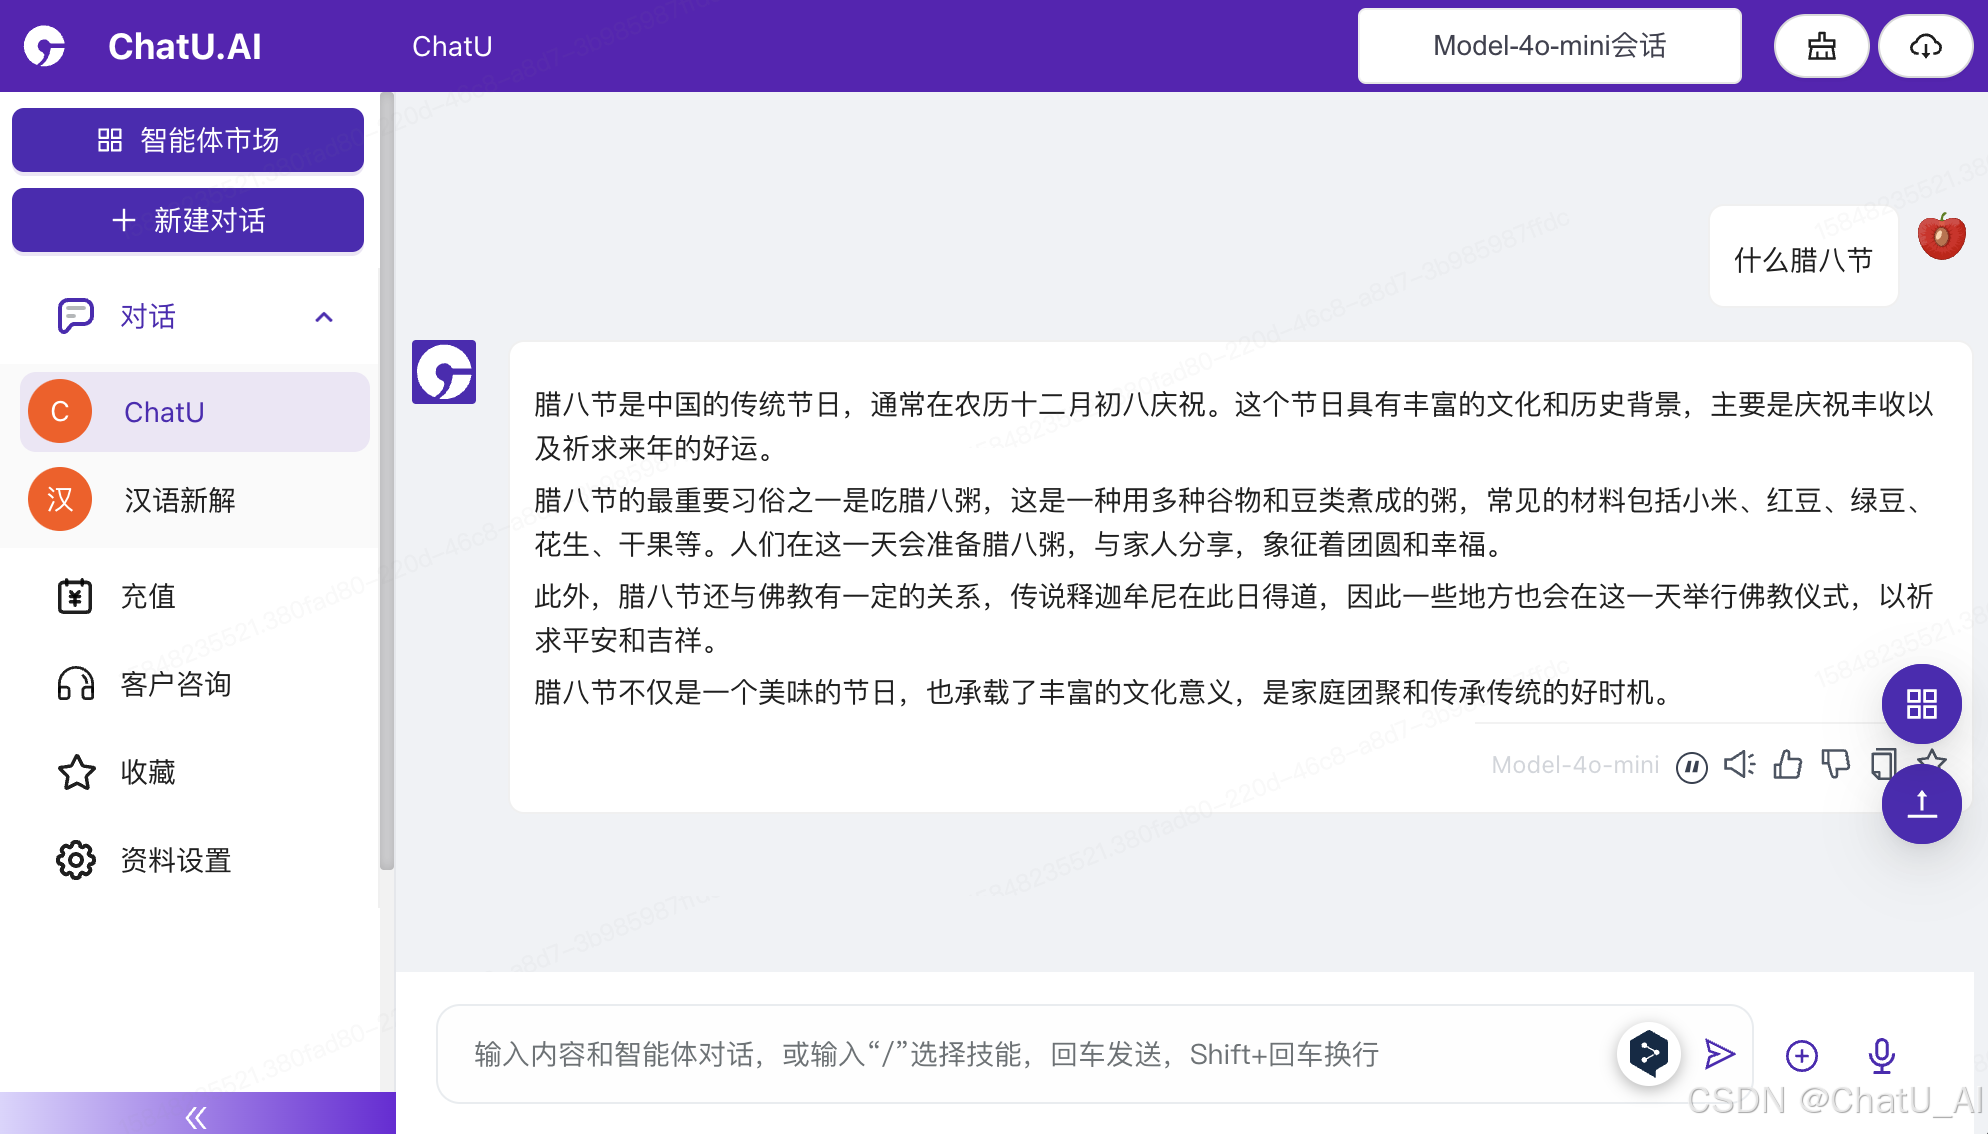The image size is (1988, 1134).
Task: Click the microphone voice input icon
Action: 1881,1055
